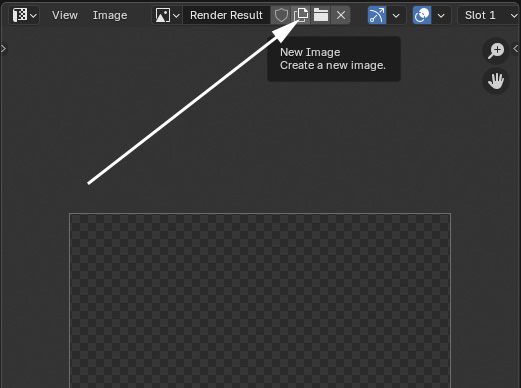This screenshot has height=388, width=521.
Task: Open the Slot 1 dropdown
Action: pos(489,15)
